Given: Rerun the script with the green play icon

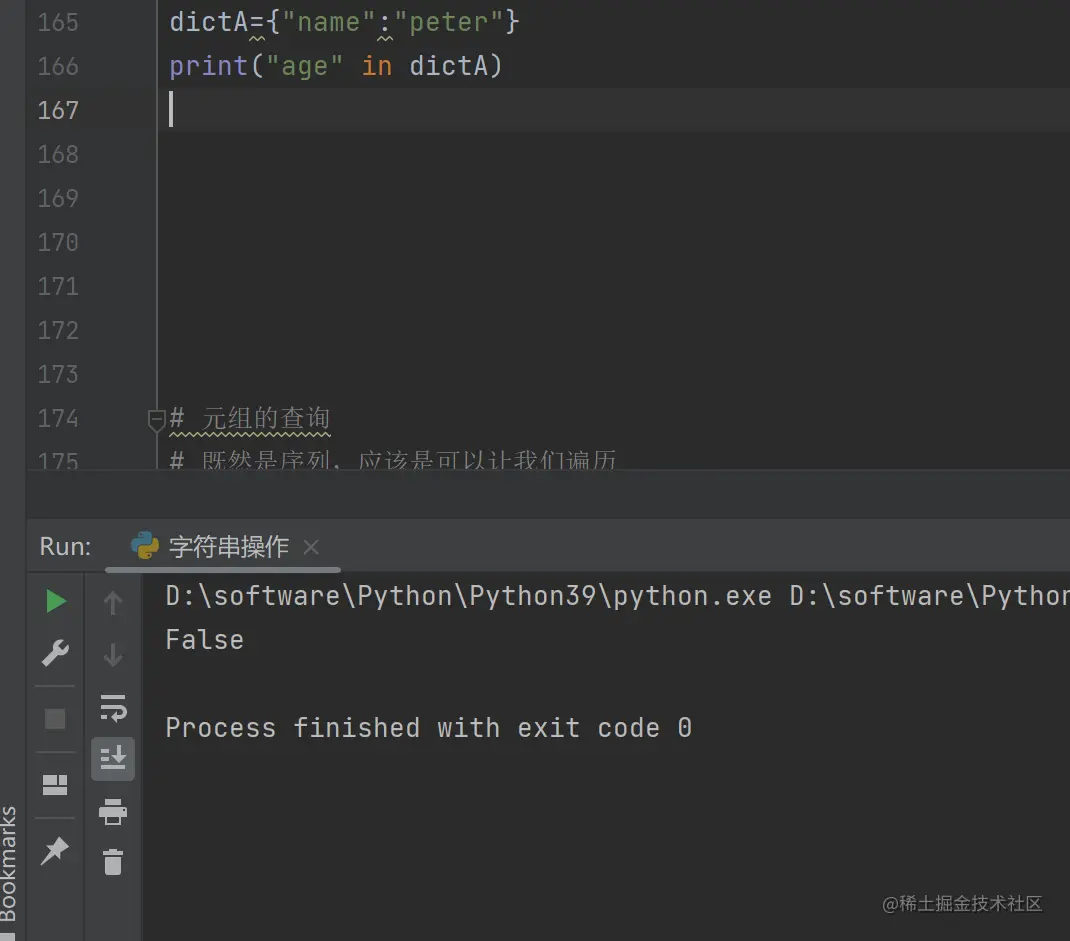Looking at the screenshot, I should click(x=55, y=601).
